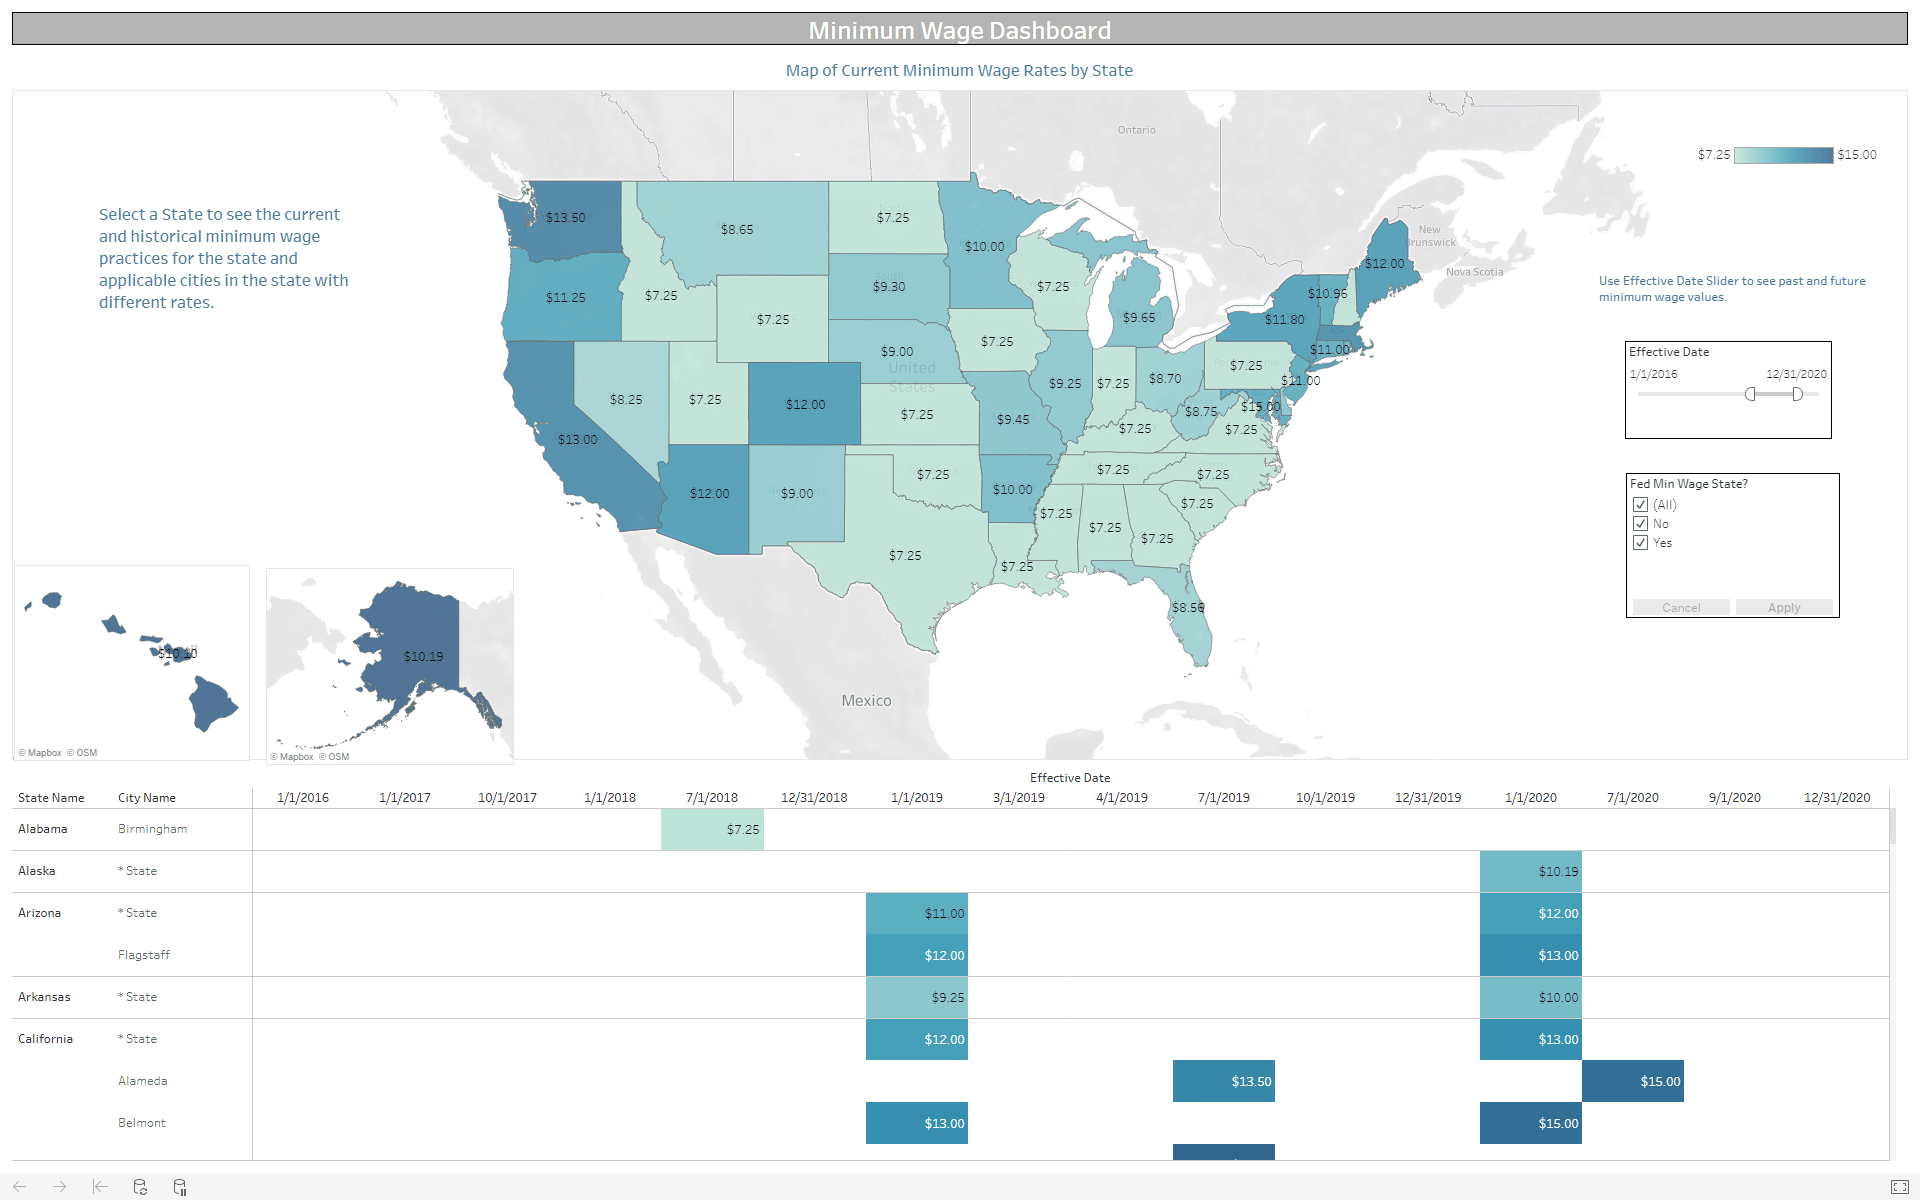
Task: Click the Arizona row label
Action: pos(40,913)
